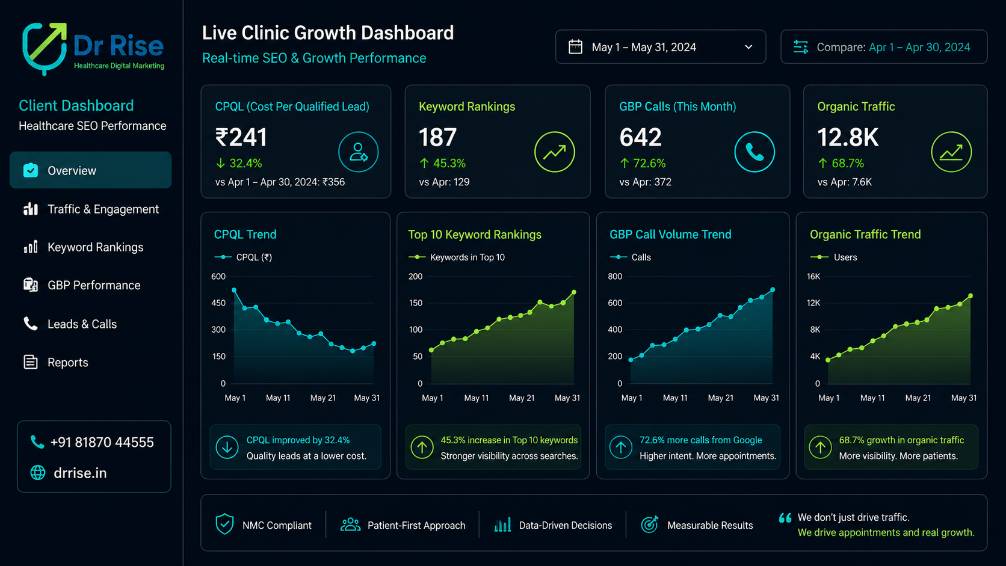Viewport: 1006px width, 566px height.
Task: Call the +91 81870 44555 number
Action: click(x=102, y=442)
